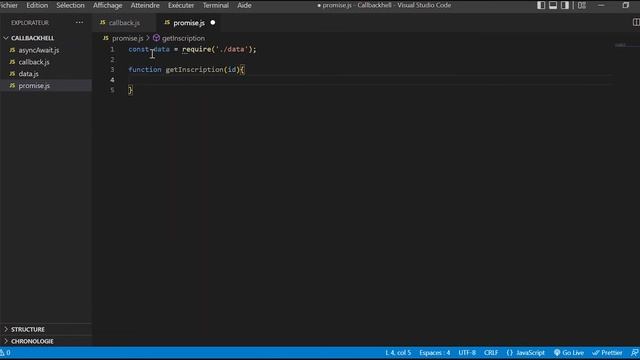Click the unsaved dot on promise.js tab
This screenshot has height=360, width=640.
coord(213,22)
